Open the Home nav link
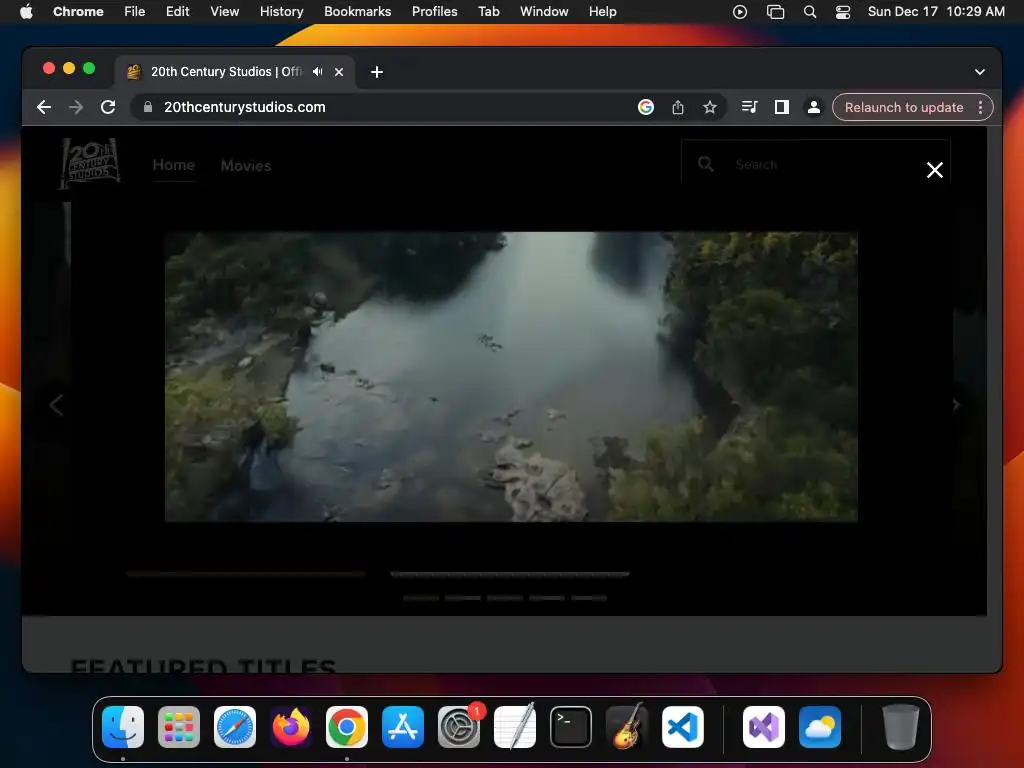1024x768 pixels. pos(174,165)
